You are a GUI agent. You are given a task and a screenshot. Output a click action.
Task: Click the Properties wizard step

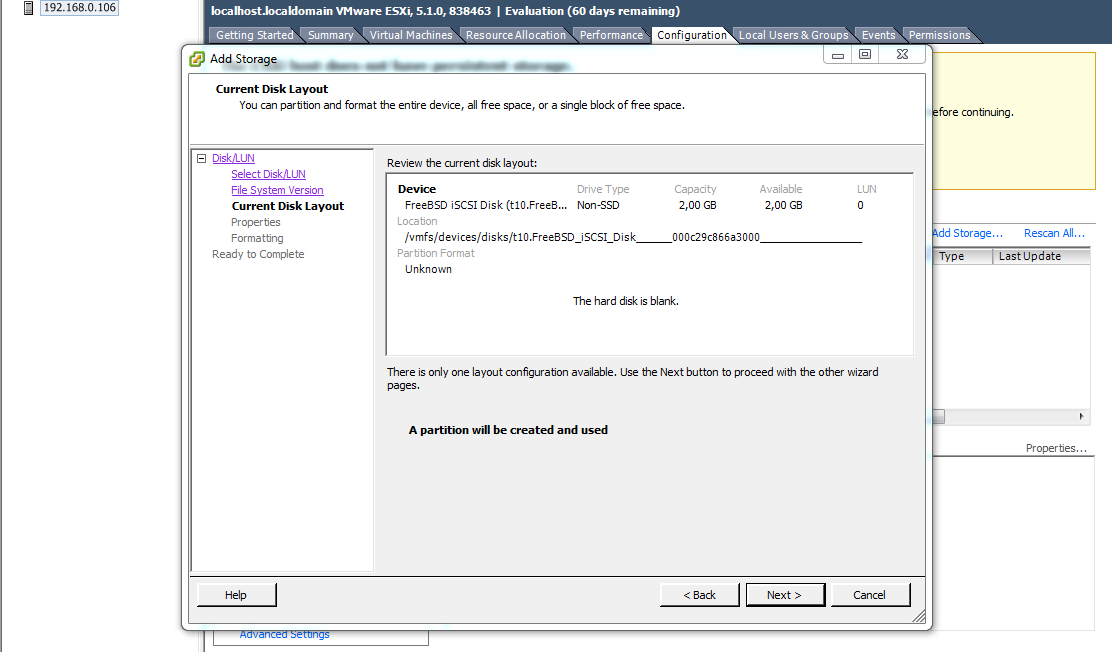click(255, 222)
